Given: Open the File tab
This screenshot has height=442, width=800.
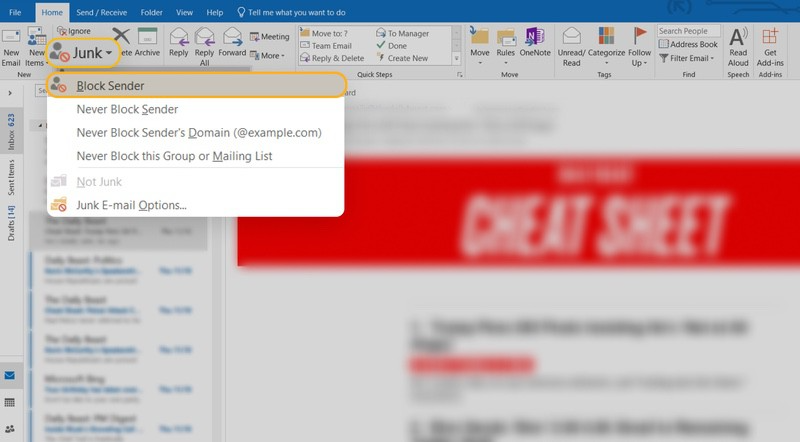Looking at the screenshot, I should [x=15, y=12].
